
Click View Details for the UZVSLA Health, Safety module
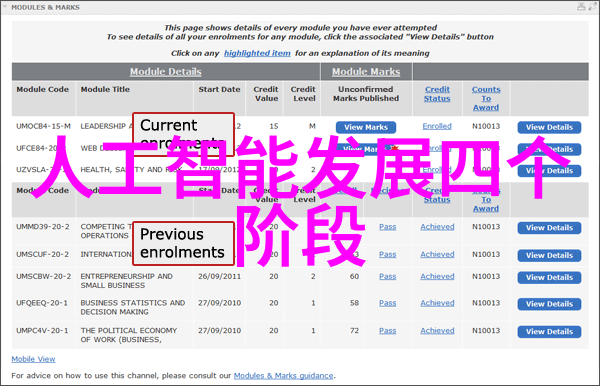click(549, 171)
